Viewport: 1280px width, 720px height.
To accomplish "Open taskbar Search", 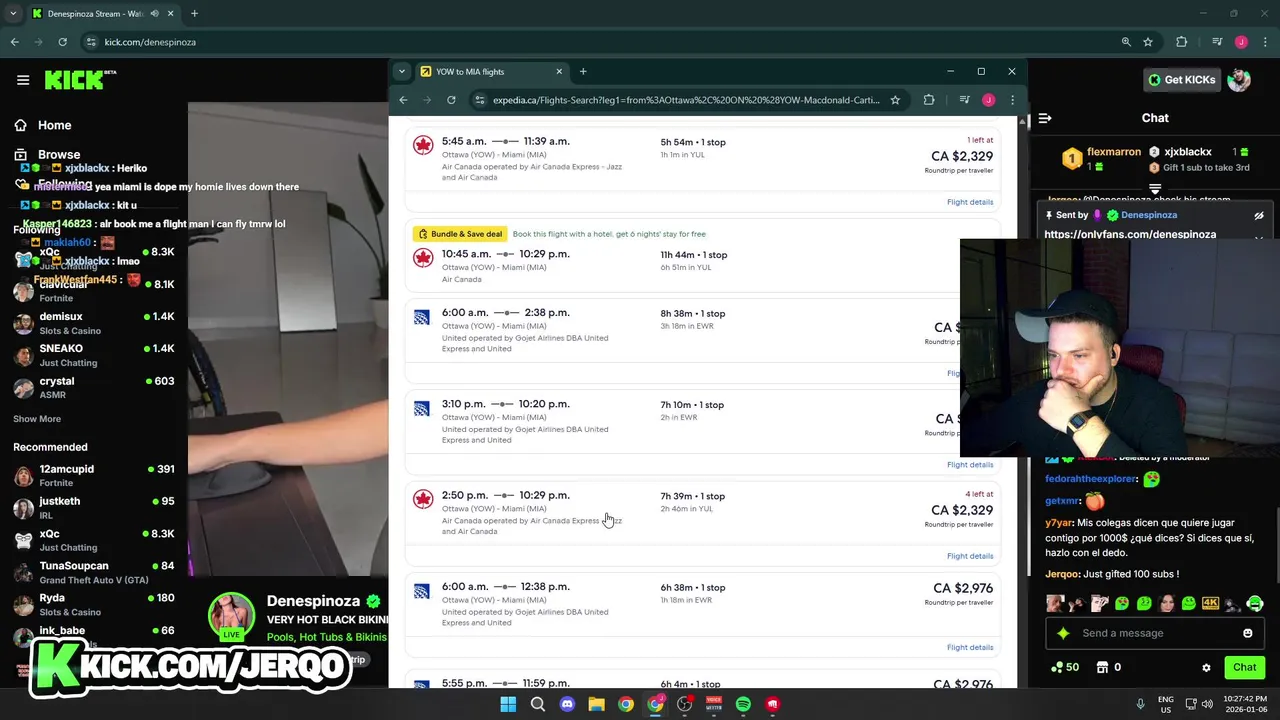I will tap(537, 704).
